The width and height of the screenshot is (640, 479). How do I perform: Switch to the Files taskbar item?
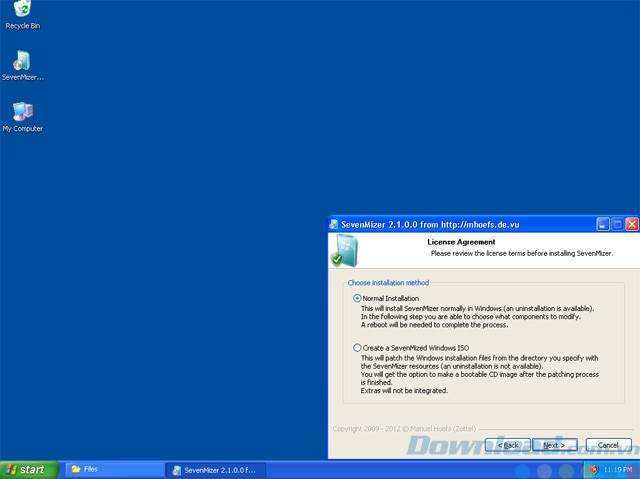110,469
